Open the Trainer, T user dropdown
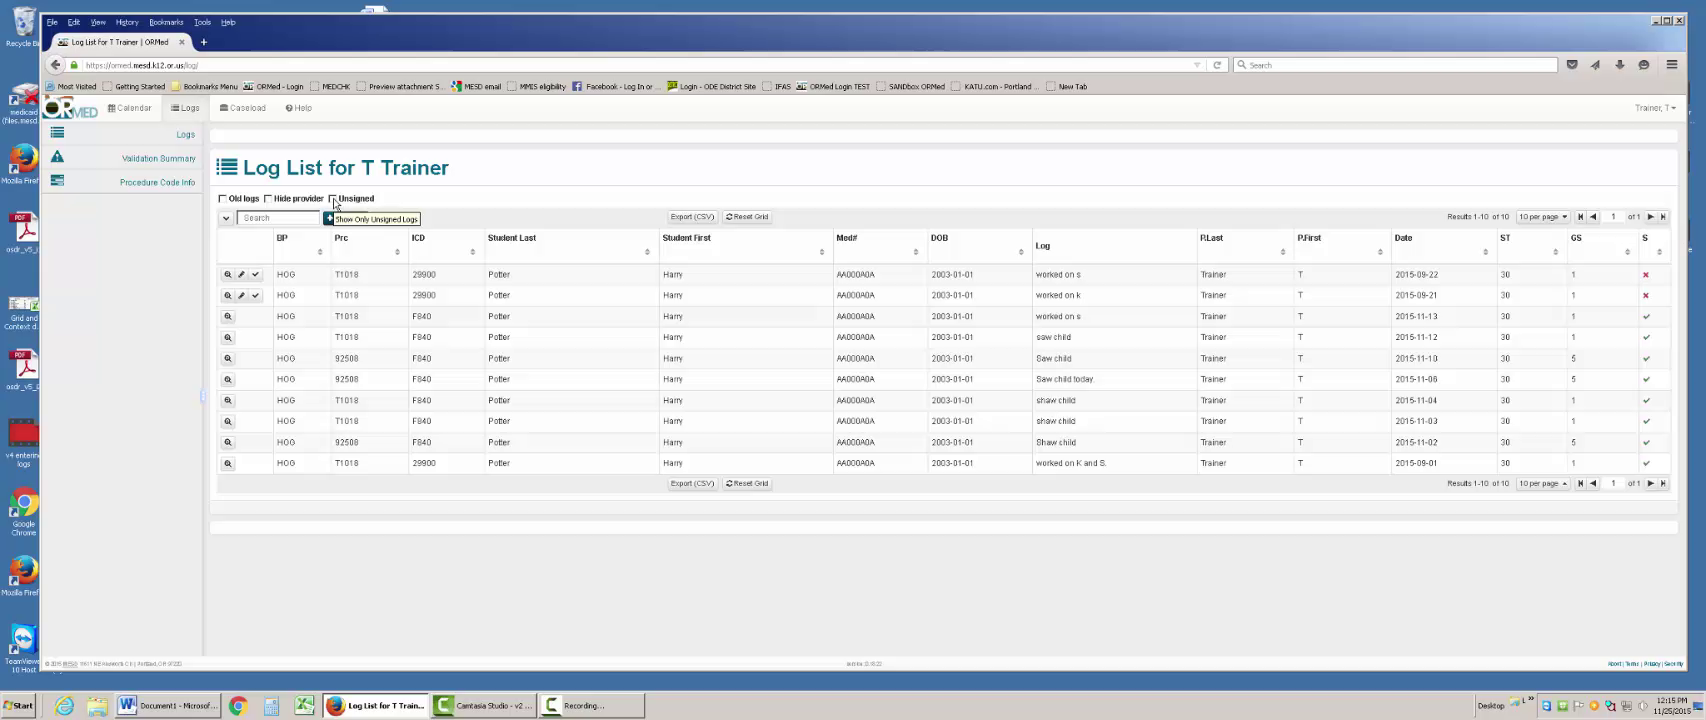The image size is (1706, 720). 1655,108
